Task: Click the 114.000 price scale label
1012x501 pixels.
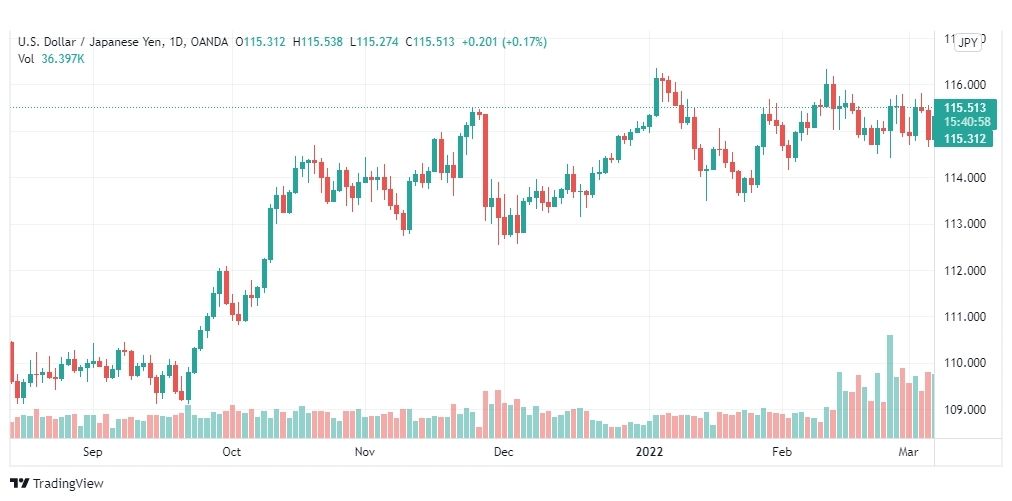Action: click(966, 178)
